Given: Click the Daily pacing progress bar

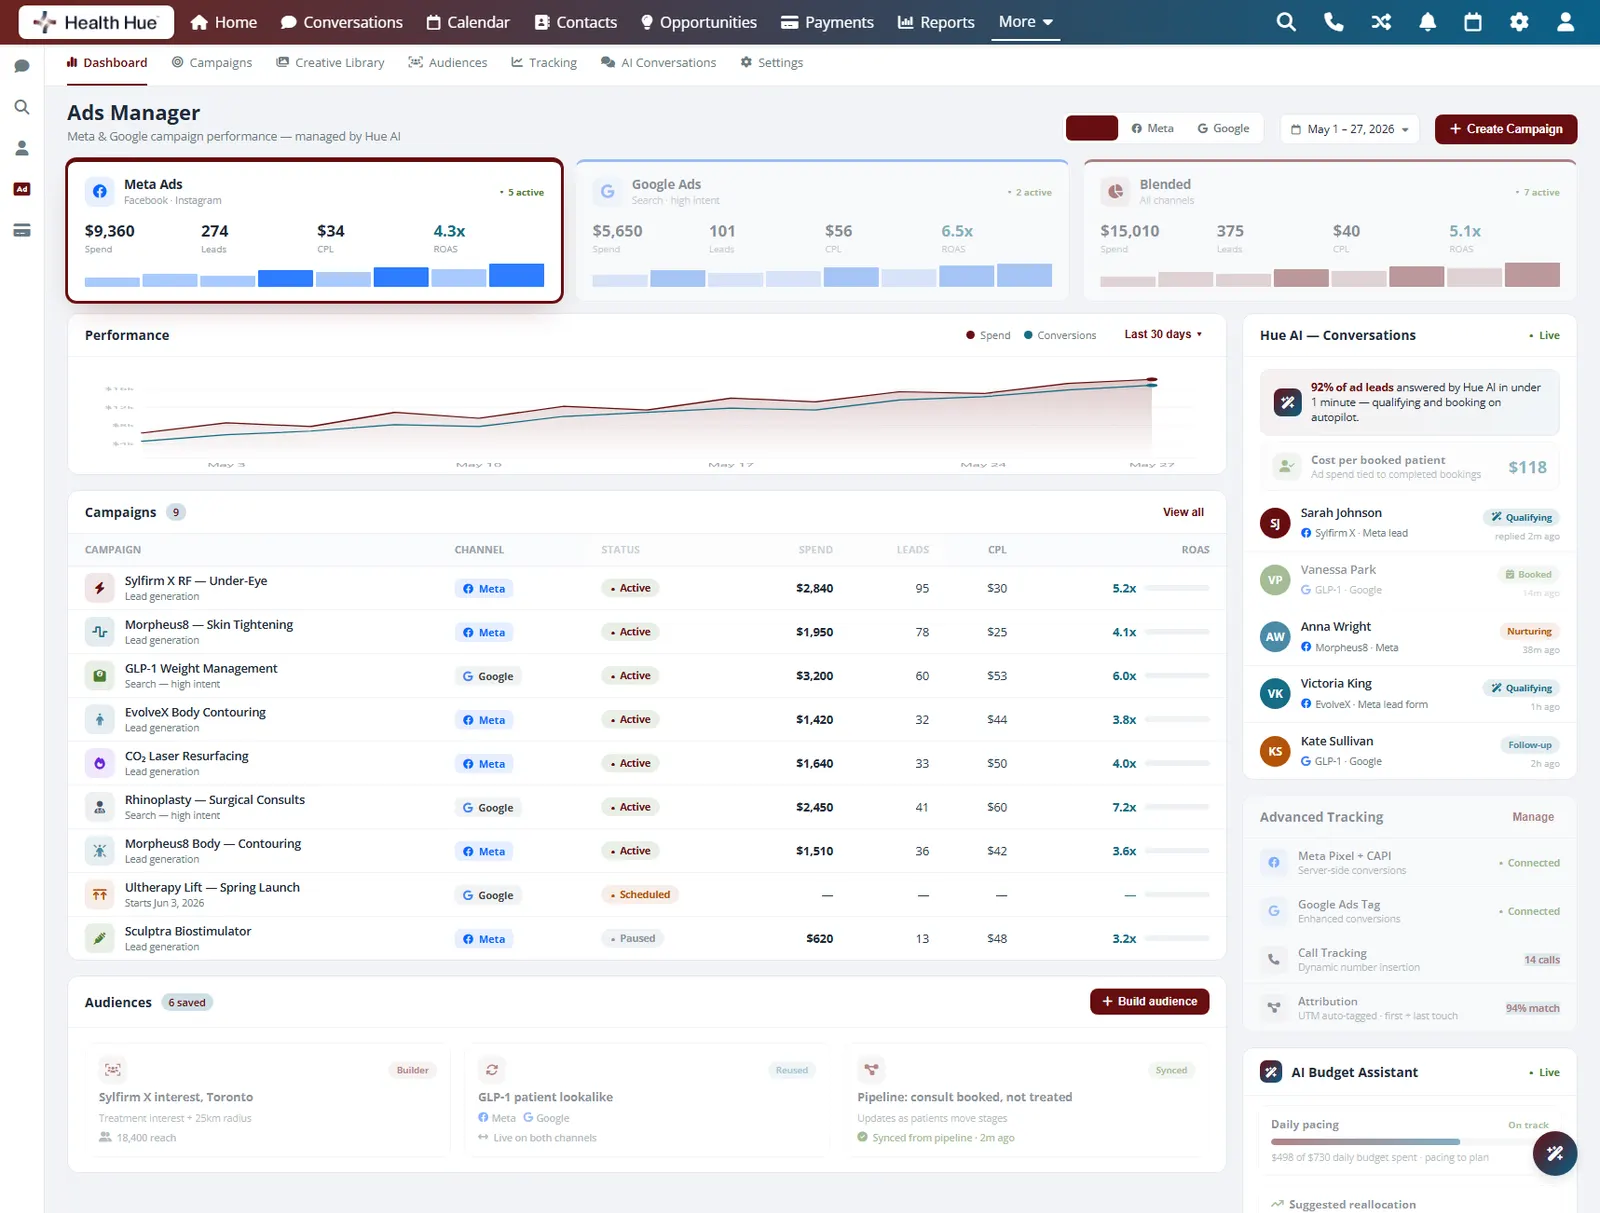Looking at the screenshot, I should click(x=1408, y=1141).
